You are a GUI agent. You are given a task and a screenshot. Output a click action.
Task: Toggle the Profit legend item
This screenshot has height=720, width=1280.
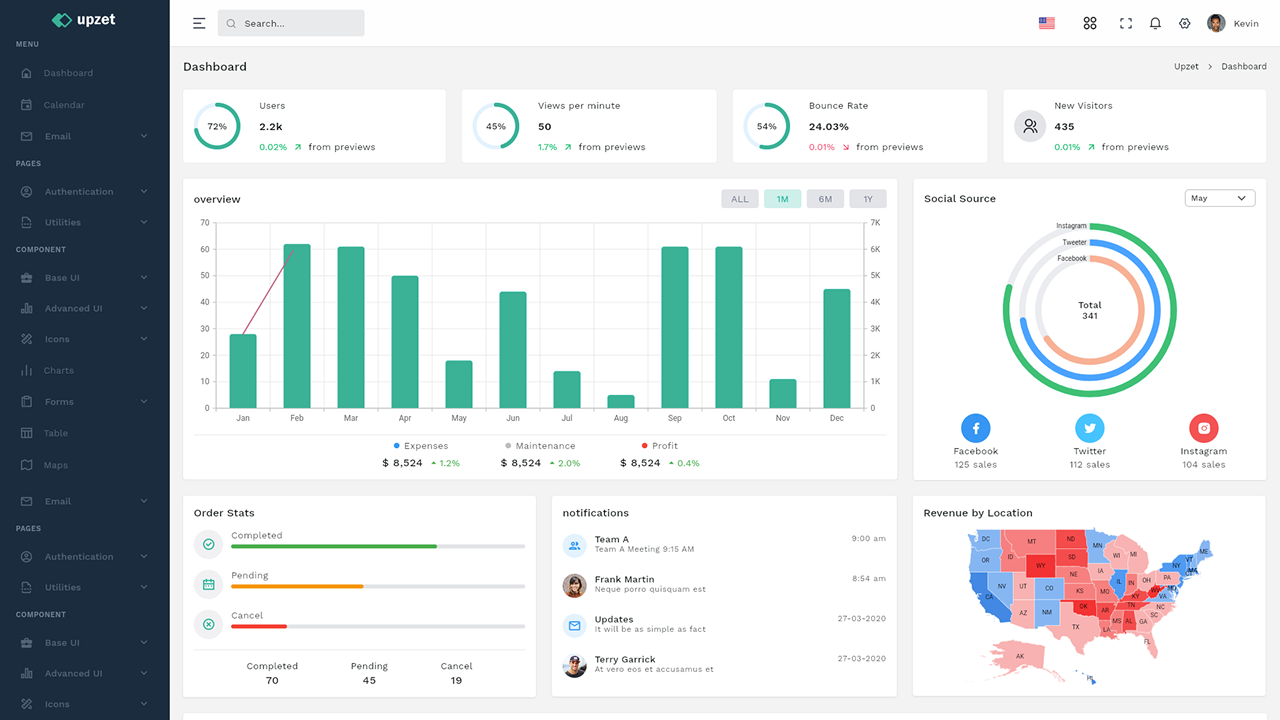click(660, 446)
